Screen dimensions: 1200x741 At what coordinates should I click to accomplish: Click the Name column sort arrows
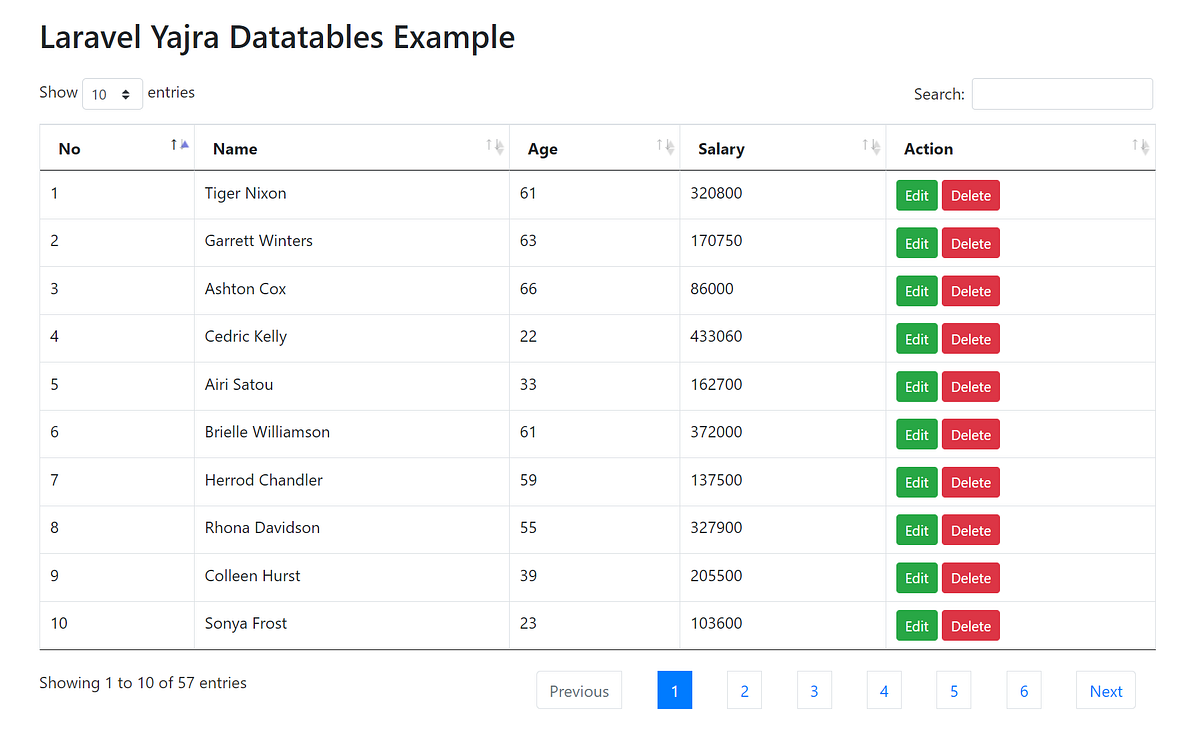coord(495,146)
